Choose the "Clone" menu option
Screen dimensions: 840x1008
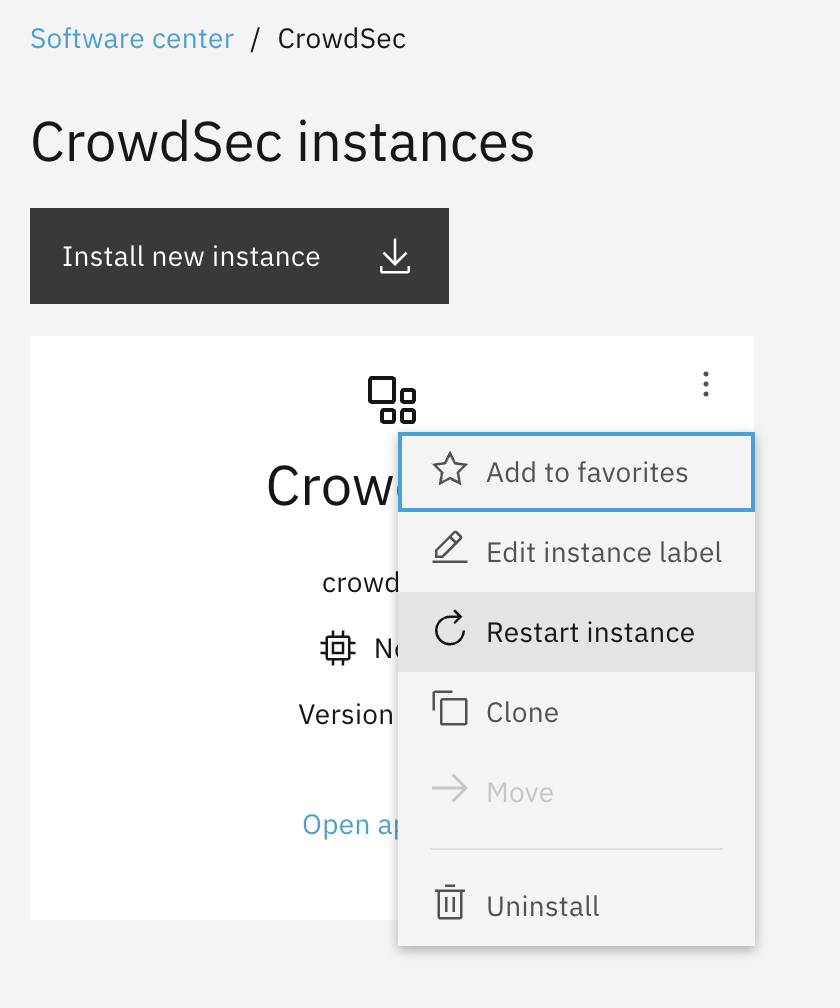click(x=522, y=712)
